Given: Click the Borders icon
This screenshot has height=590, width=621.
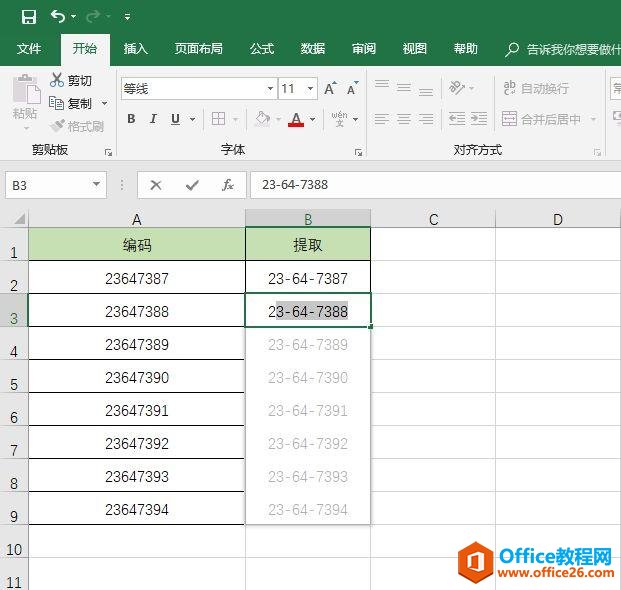Looking at the screenshot, I should 219,119.
